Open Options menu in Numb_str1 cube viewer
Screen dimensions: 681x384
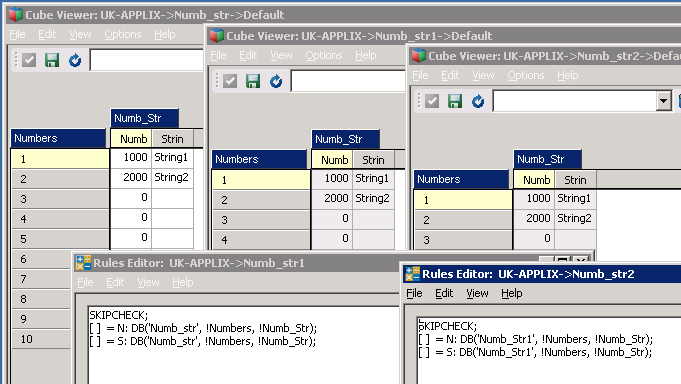324,55
